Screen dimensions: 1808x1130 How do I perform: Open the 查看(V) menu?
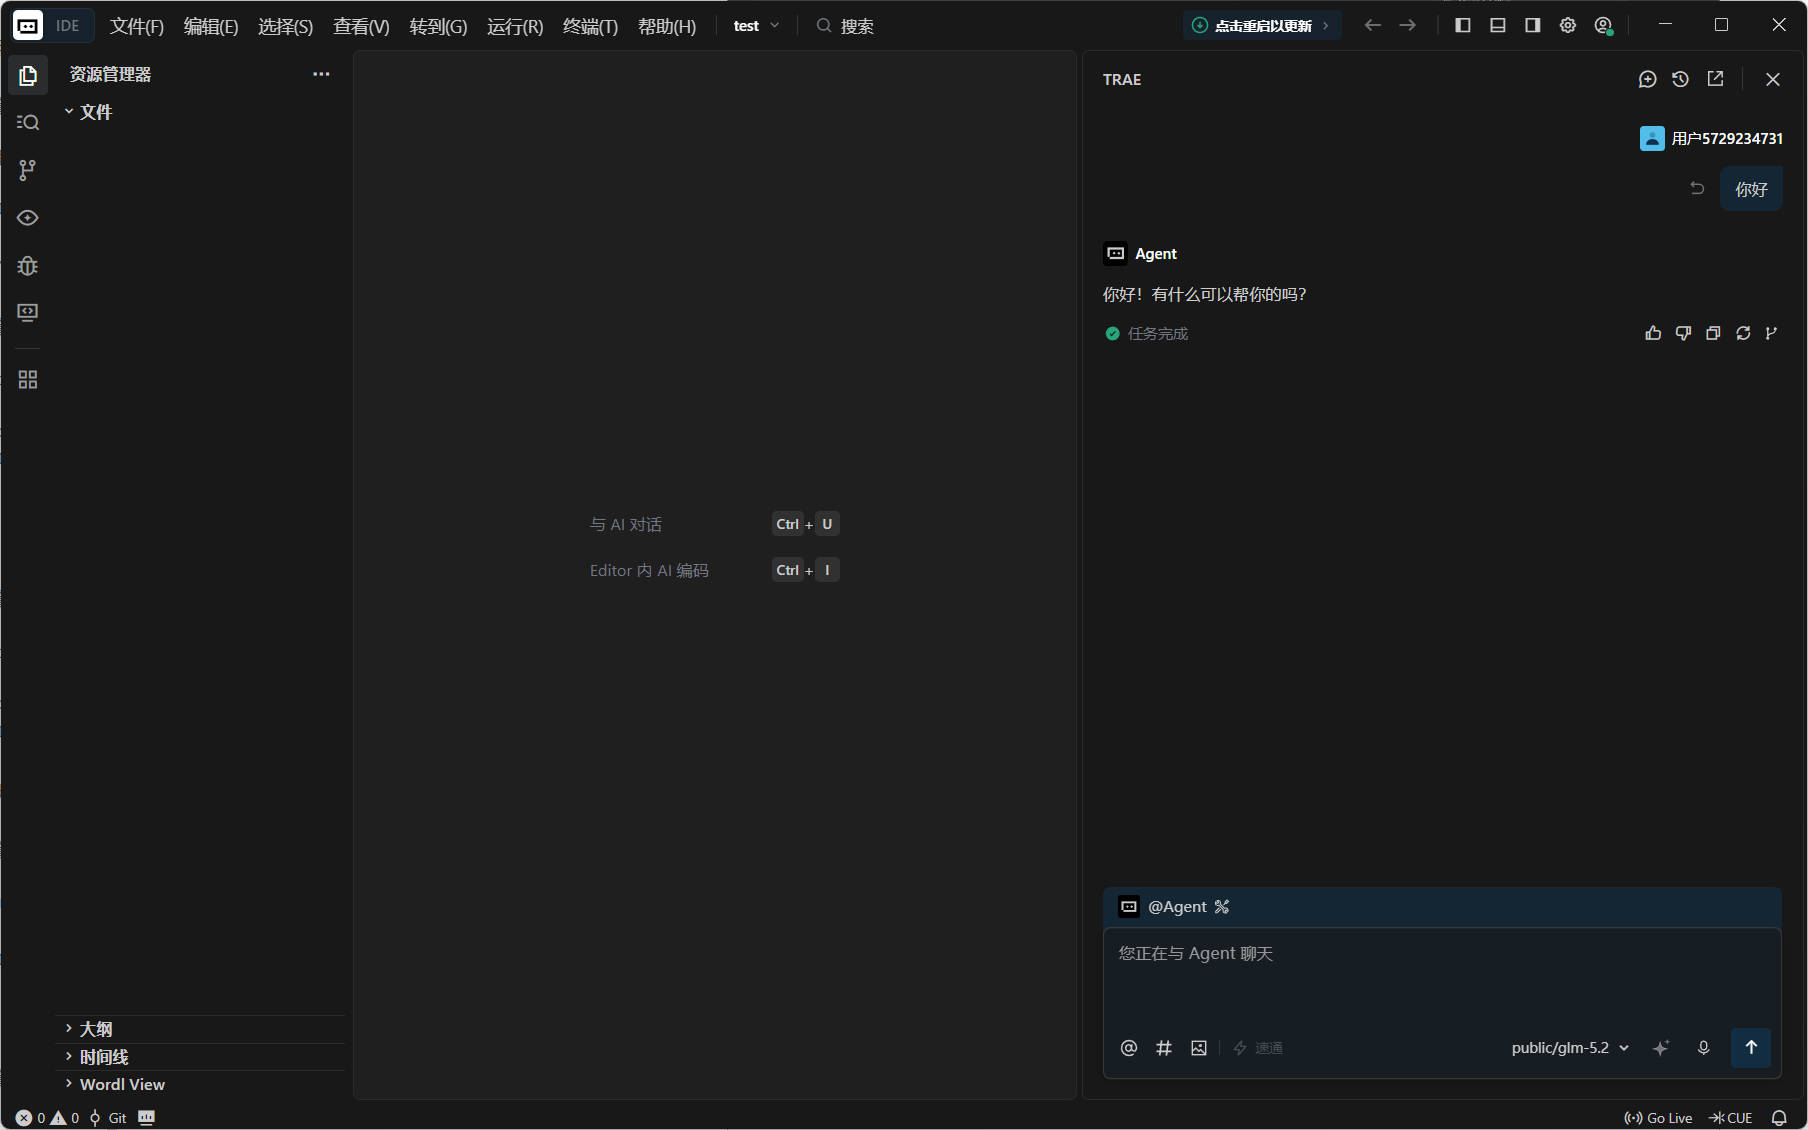[361, 26]
